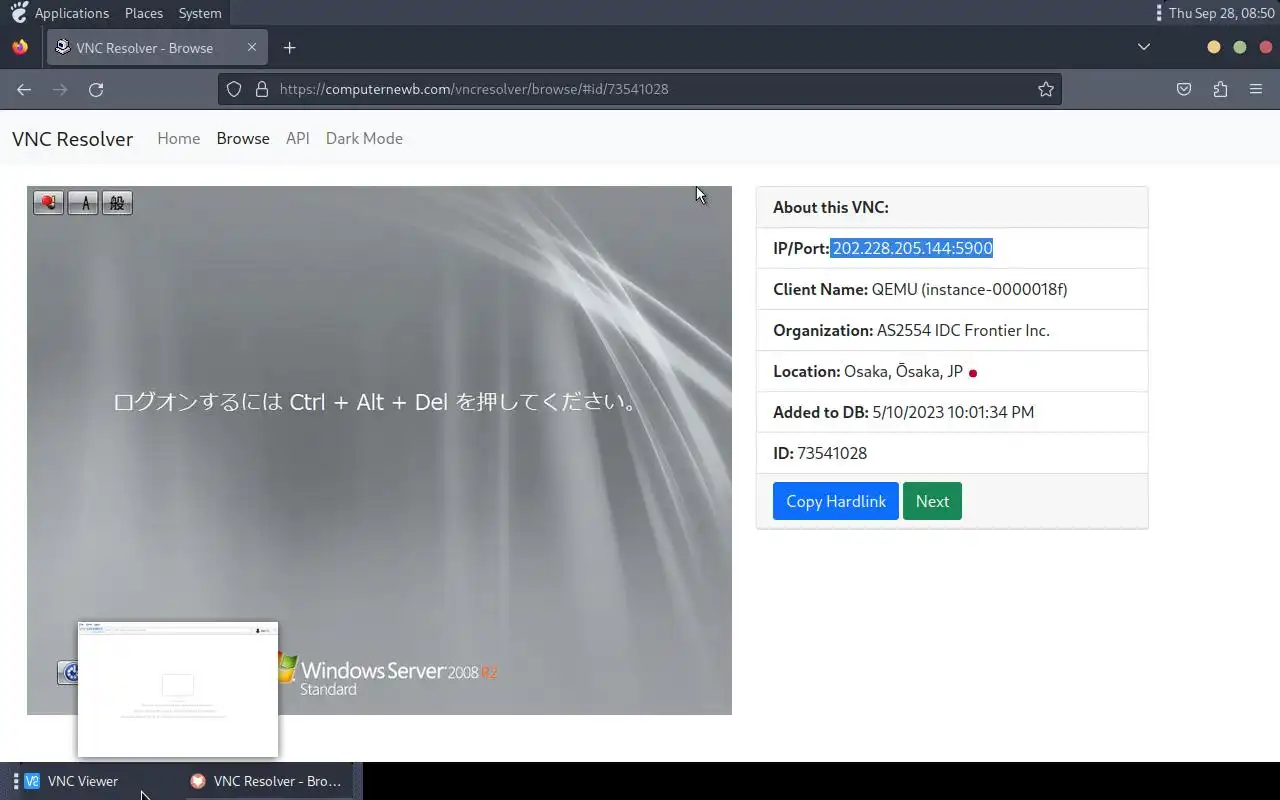Click the browser forward arrow
This screenshot has height=800, width=1280.
[60, 89]
